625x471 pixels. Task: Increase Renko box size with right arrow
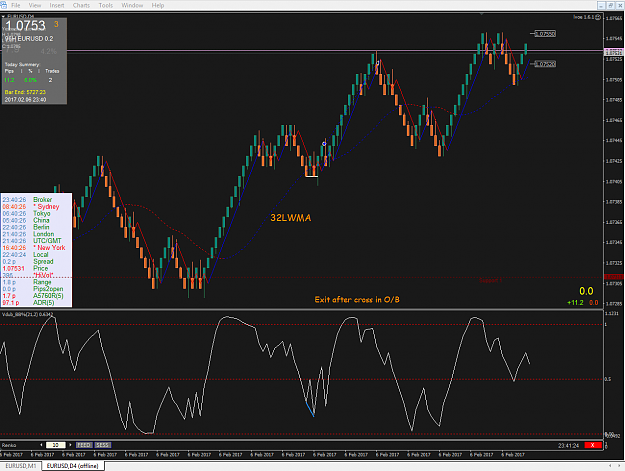tap(70, 445)
